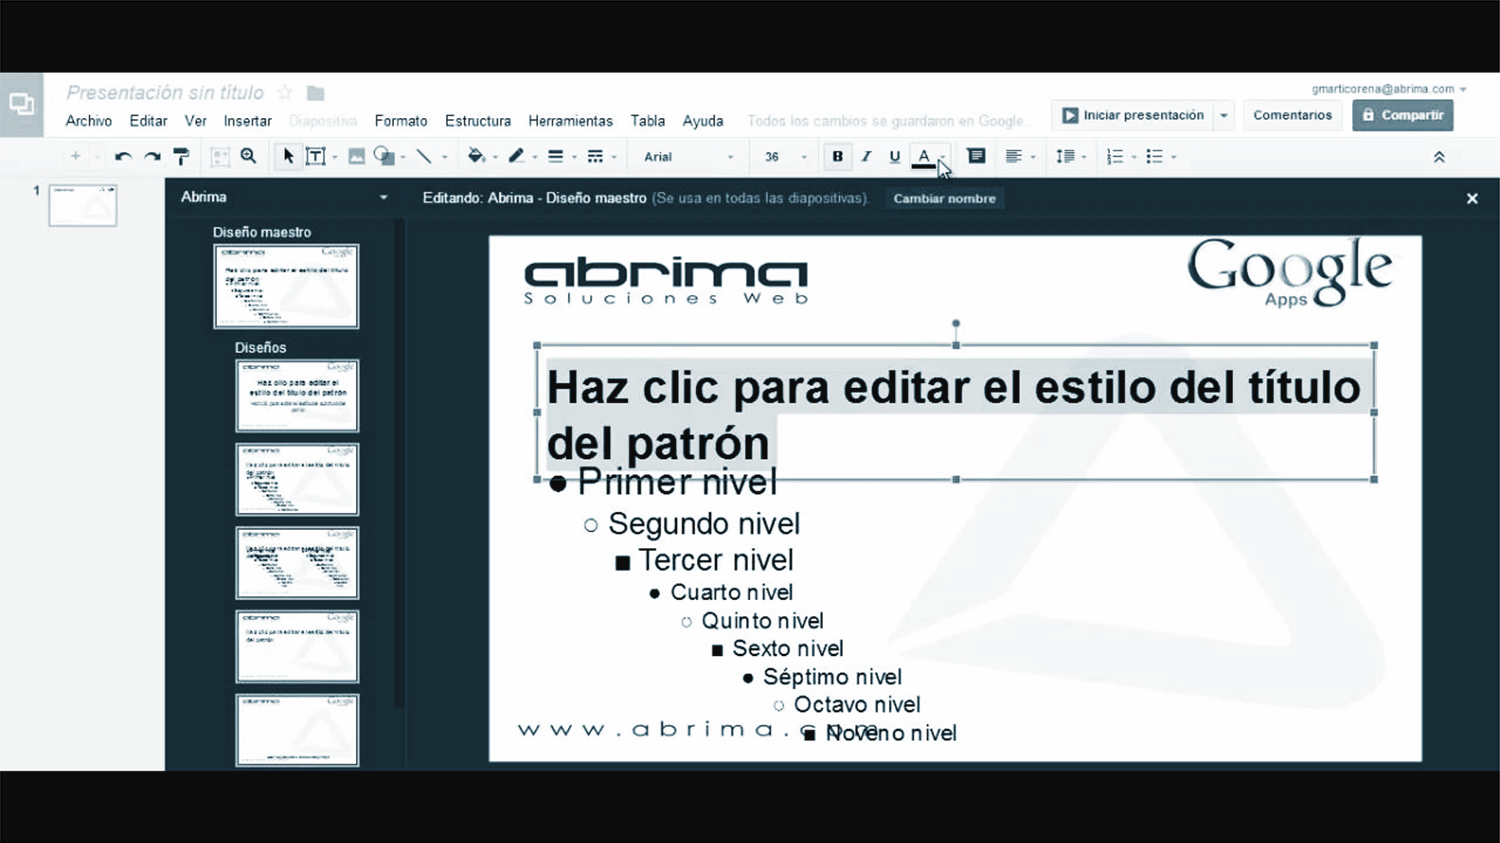Choose the select arrow cursor tool
Viewport: 1500px width, 843px height.
coord(288,156)
